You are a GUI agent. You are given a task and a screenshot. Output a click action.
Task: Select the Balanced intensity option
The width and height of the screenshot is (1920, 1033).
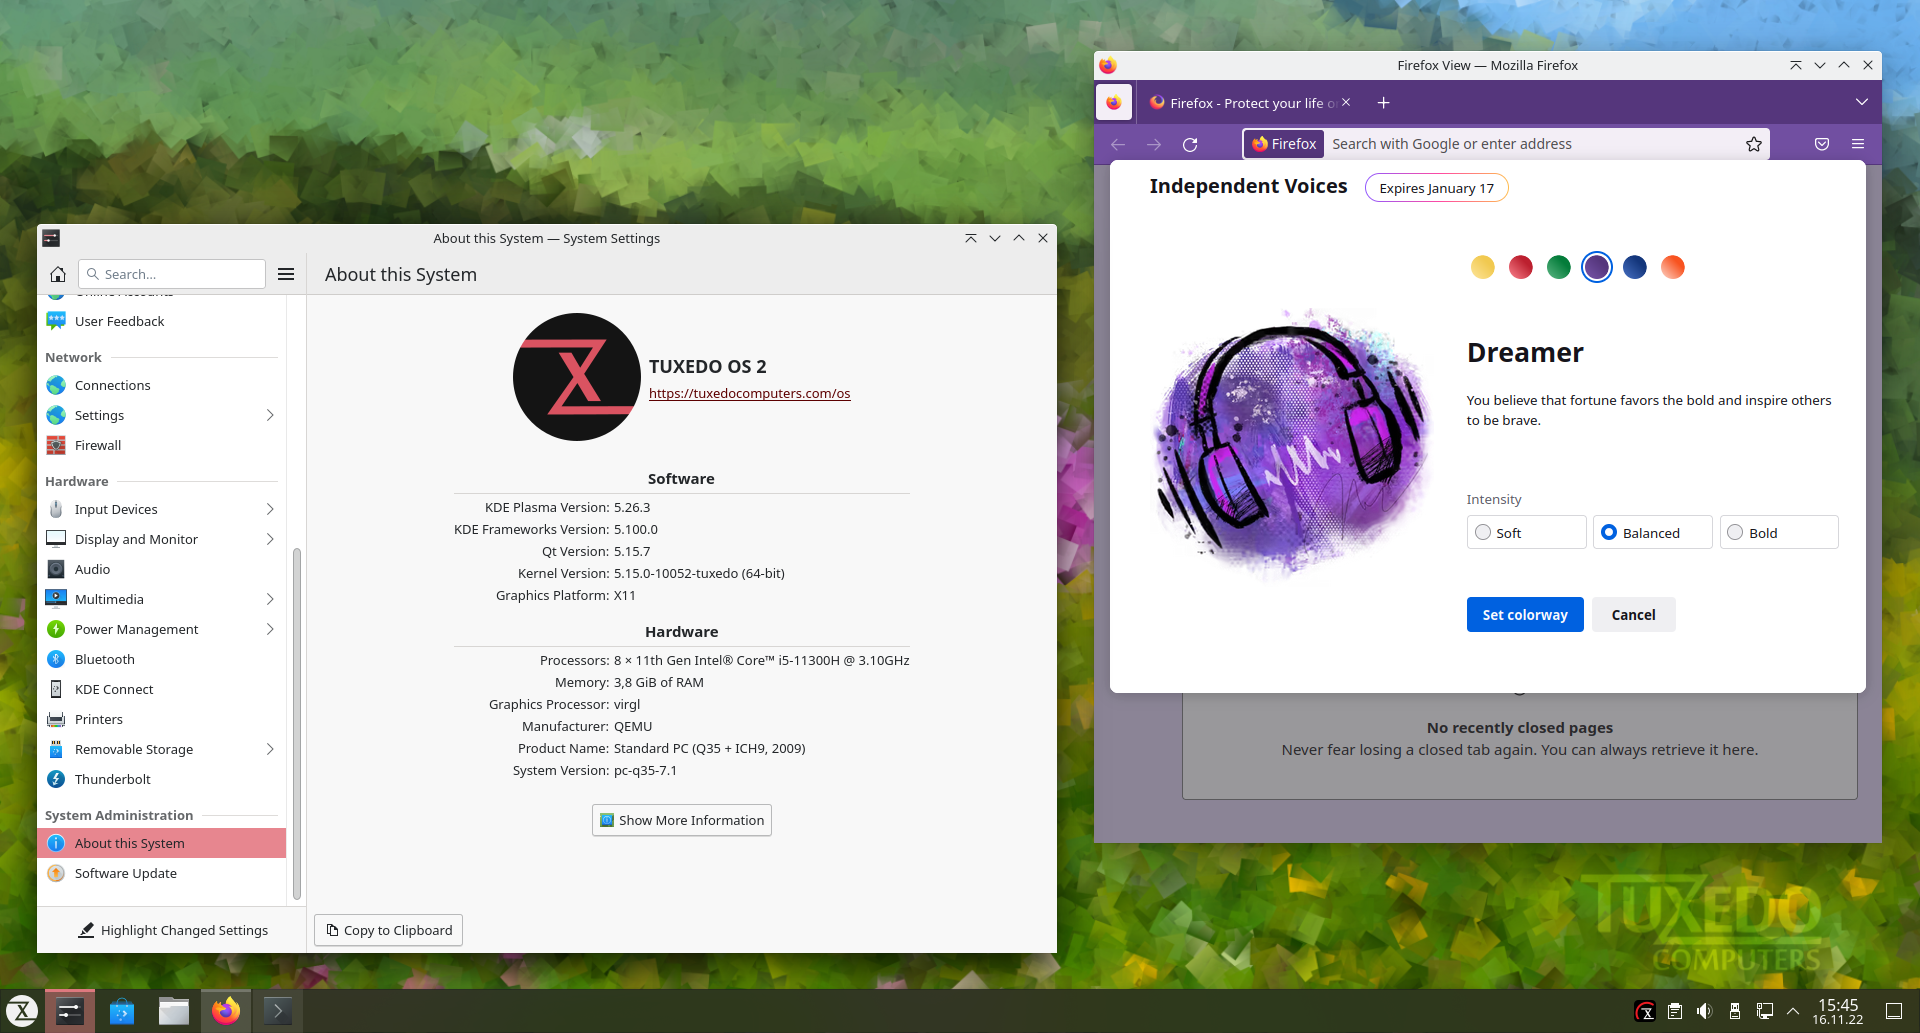click(x=1652, y=533)
